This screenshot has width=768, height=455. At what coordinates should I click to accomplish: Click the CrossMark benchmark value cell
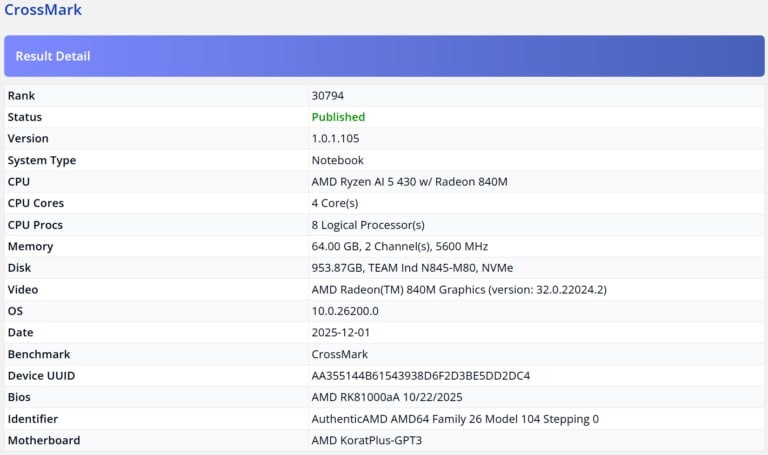339,354
